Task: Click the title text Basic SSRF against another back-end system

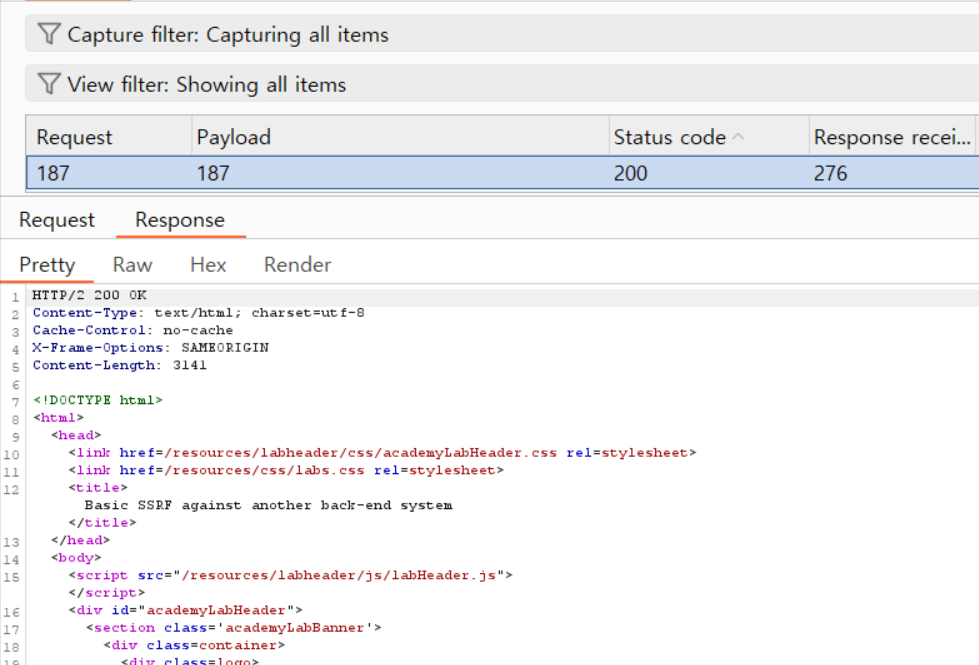Action: [268, 505]
